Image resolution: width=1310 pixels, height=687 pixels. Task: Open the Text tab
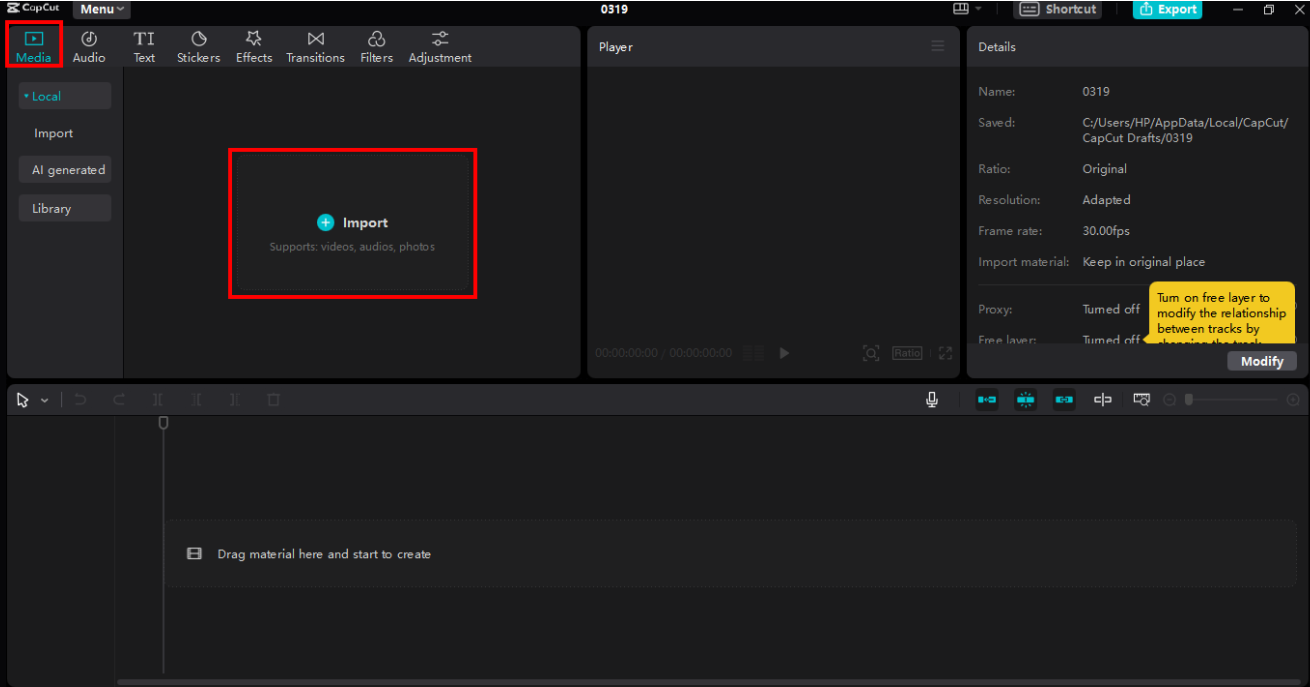pos(144,46)
